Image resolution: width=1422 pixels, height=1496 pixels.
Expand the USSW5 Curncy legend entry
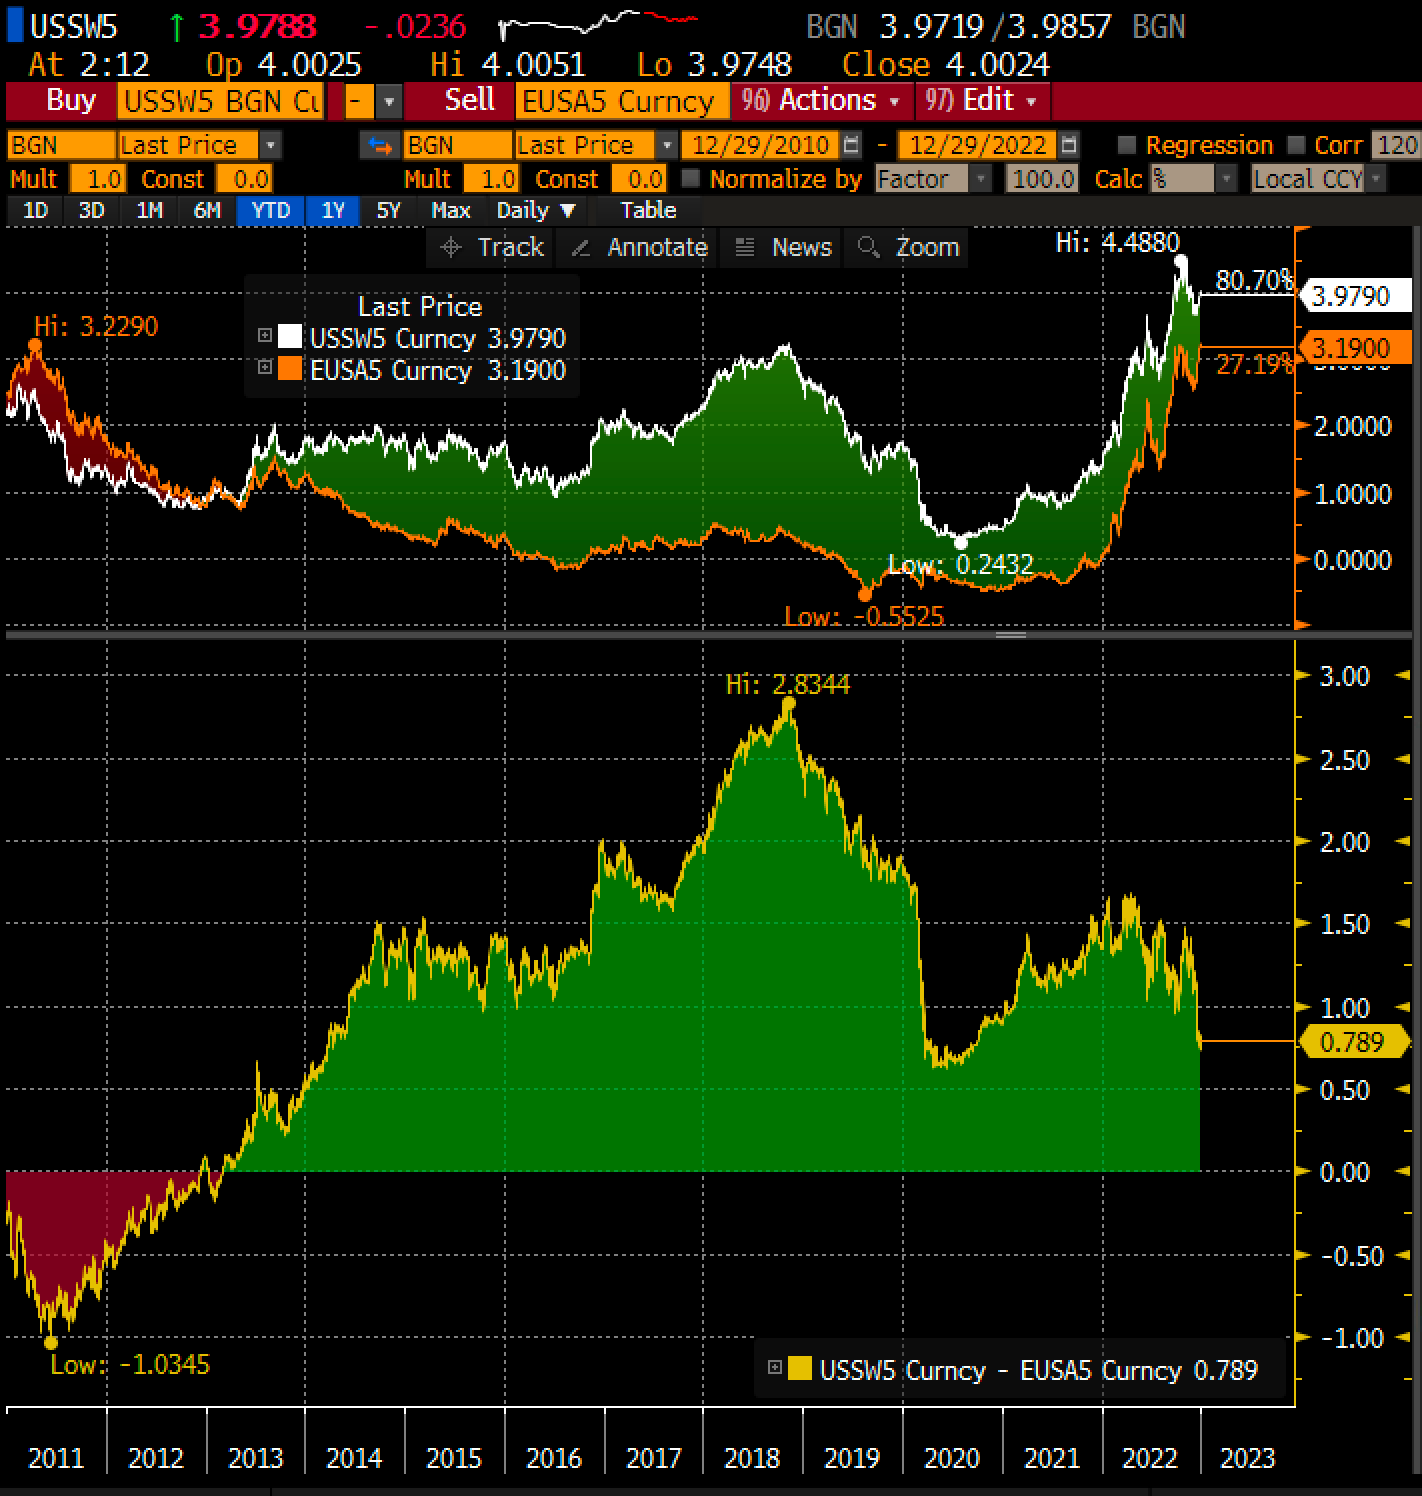pos(264,338)
